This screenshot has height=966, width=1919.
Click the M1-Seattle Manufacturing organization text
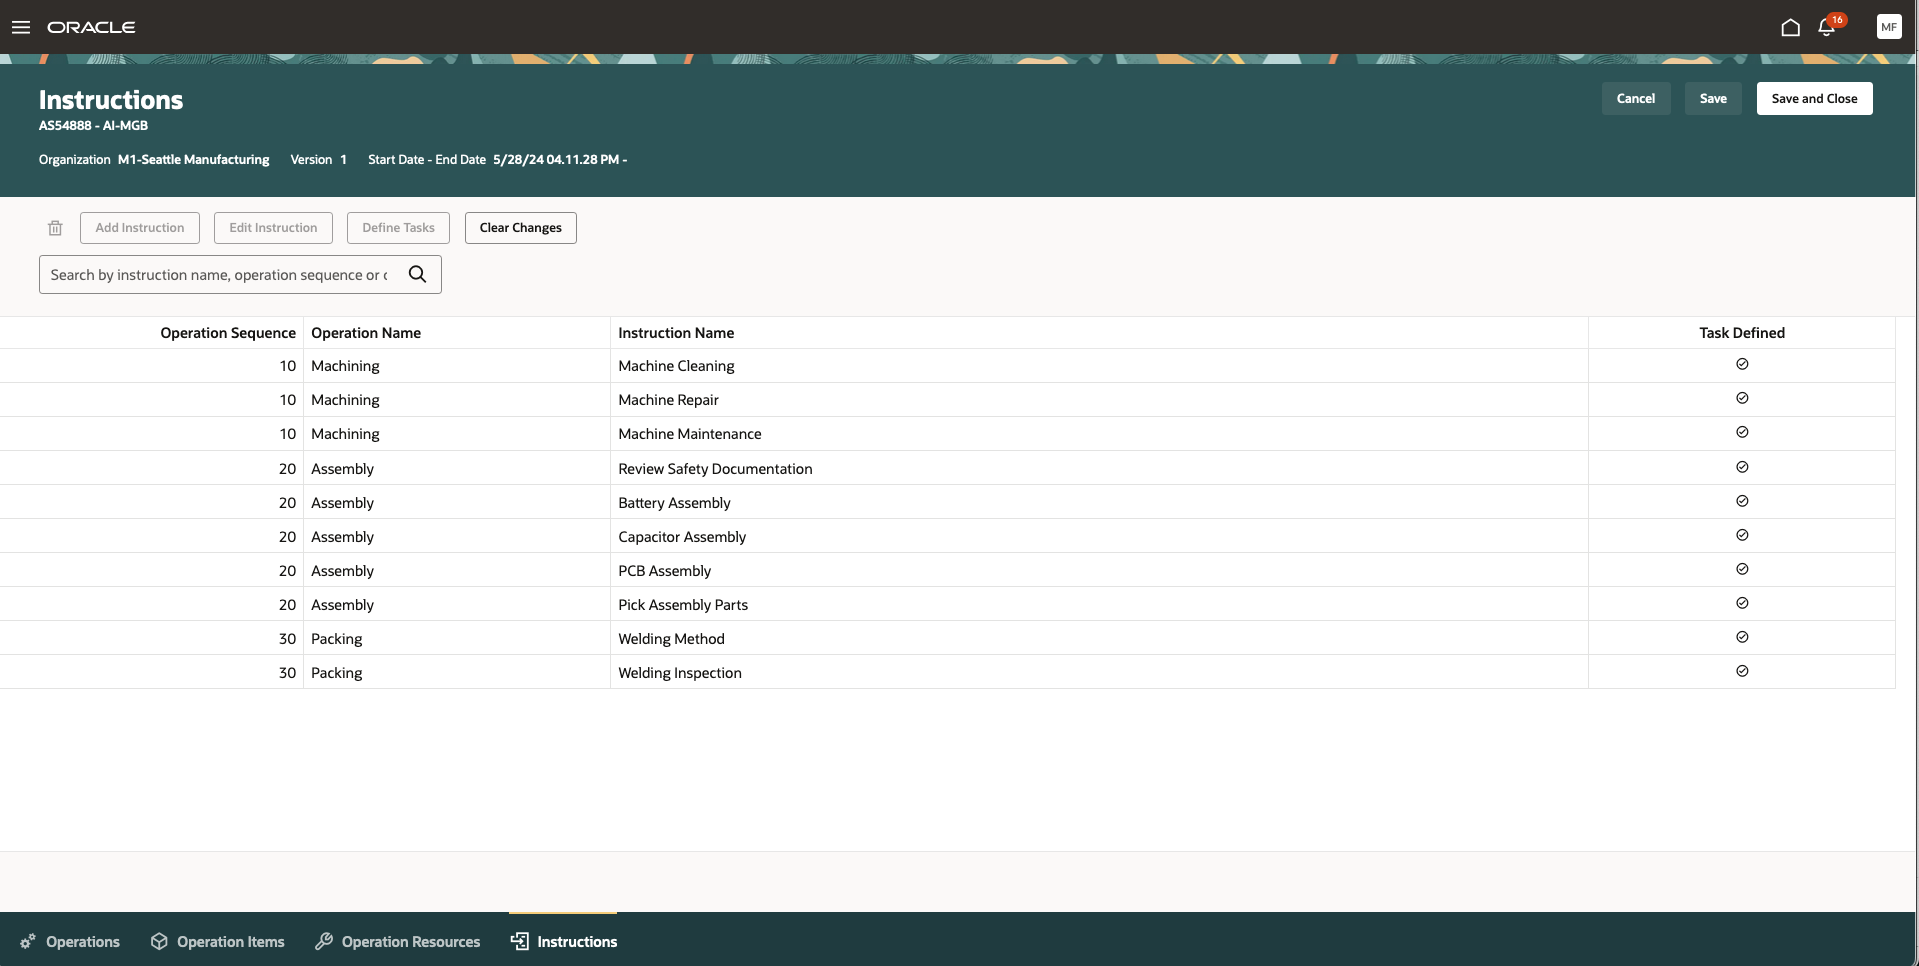tap(193, 160)
